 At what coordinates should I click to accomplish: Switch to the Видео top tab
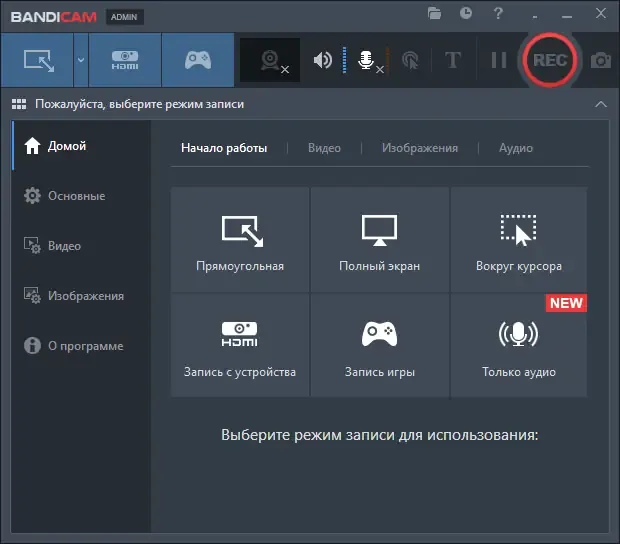tap(324, 148)
